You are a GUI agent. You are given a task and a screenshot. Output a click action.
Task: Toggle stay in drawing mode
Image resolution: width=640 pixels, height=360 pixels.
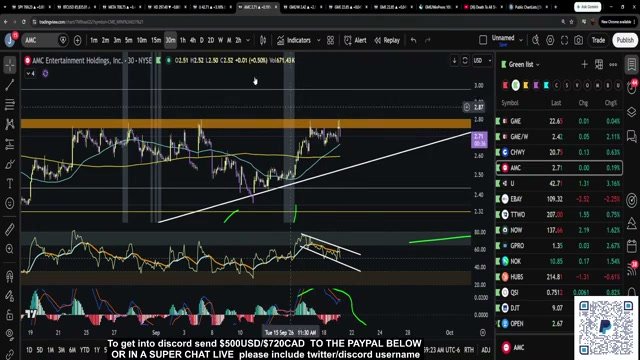[x=10, y=296]
